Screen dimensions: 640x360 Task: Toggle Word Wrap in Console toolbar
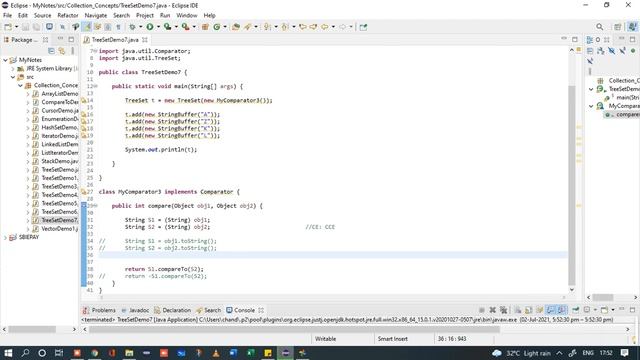(x=540, y=310)
